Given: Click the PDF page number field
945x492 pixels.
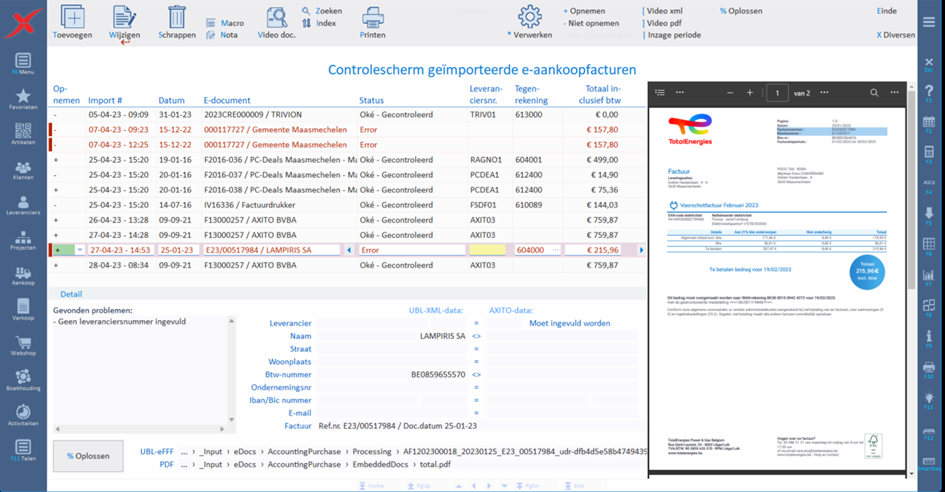Looking at the screenshot, I should (x=776, y=93).
